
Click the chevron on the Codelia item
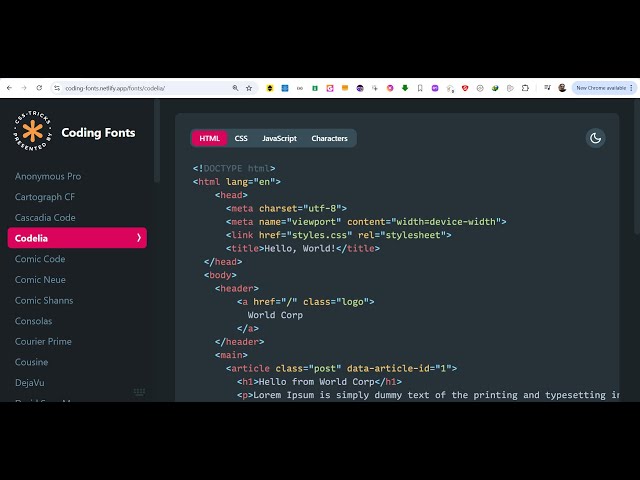point(138,238)
